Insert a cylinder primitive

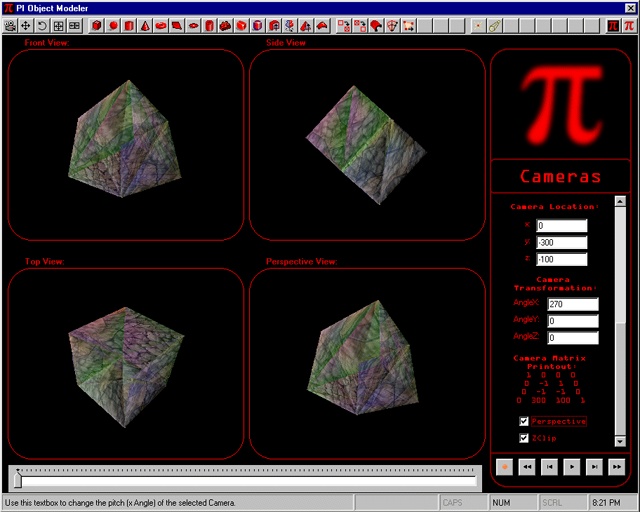tap(129, 25)
